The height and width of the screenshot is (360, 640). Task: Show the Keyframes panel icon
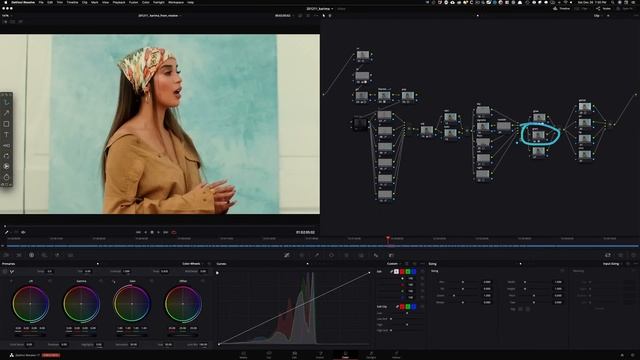click(608, 255)
